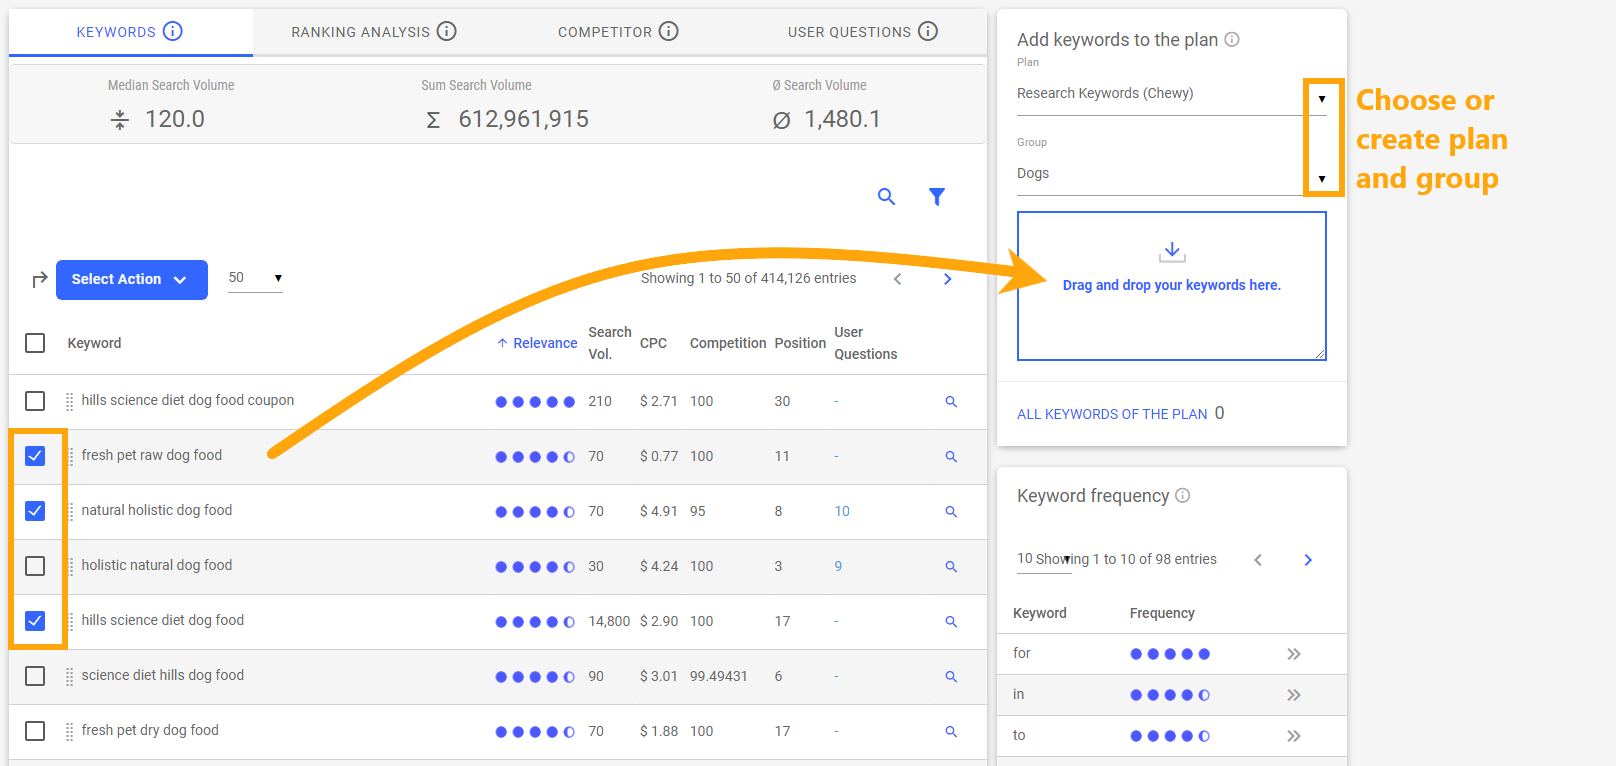Search details for fresh pet raw dog food

(x=951, y=456)
